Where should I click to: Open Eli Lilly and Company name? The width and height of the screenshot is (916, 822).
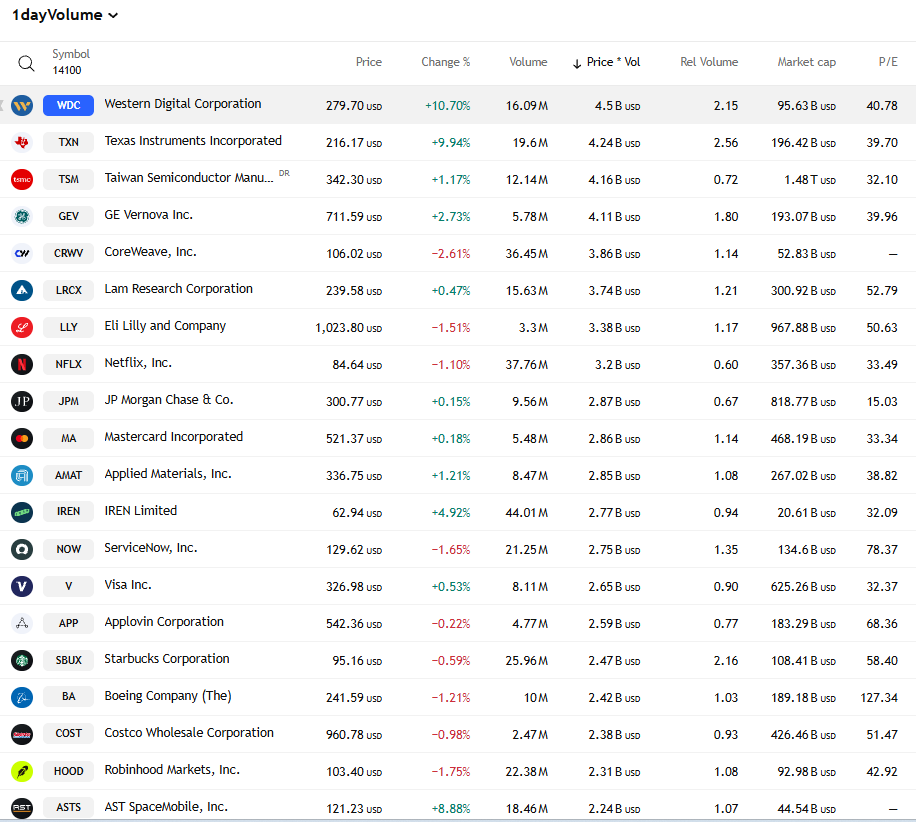point(165,326)
